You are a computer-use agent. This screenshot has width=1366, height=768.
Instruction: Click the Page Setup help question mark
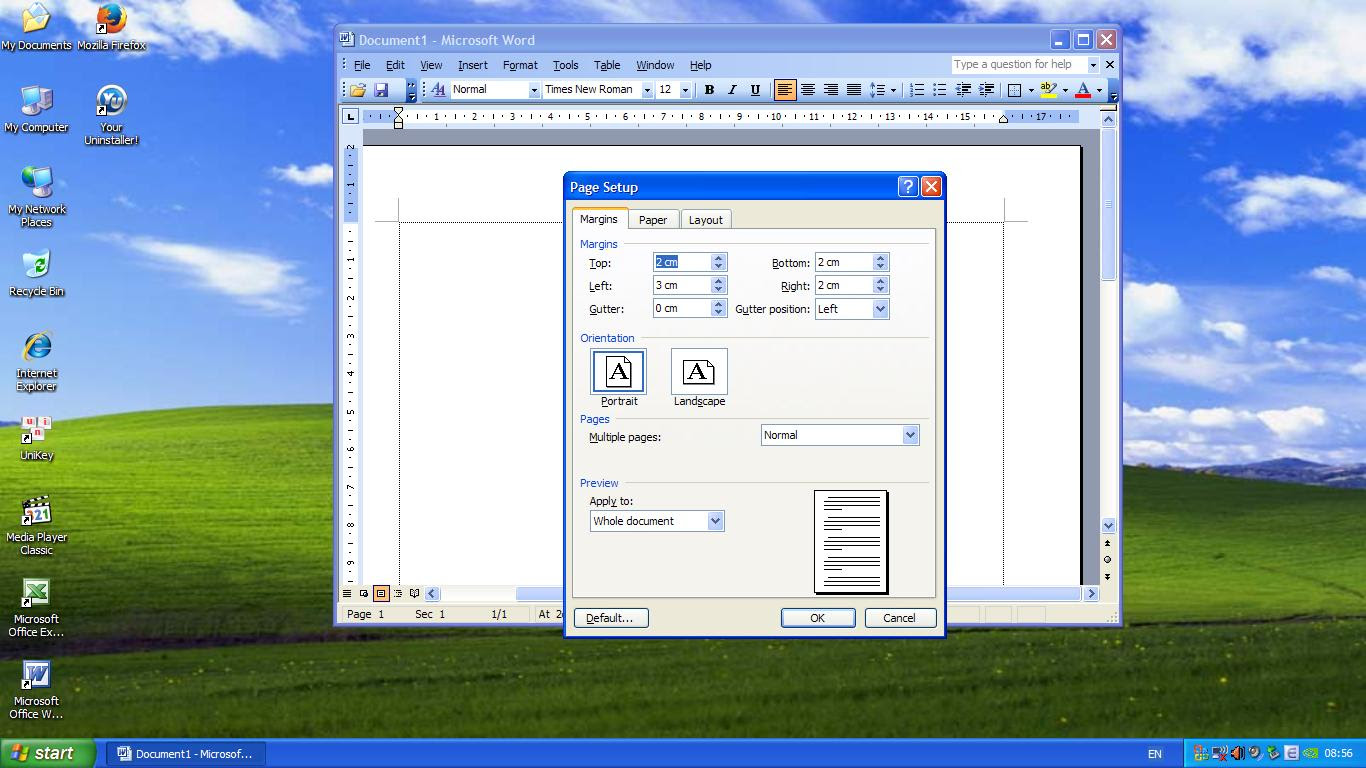[x=908, y=187]
